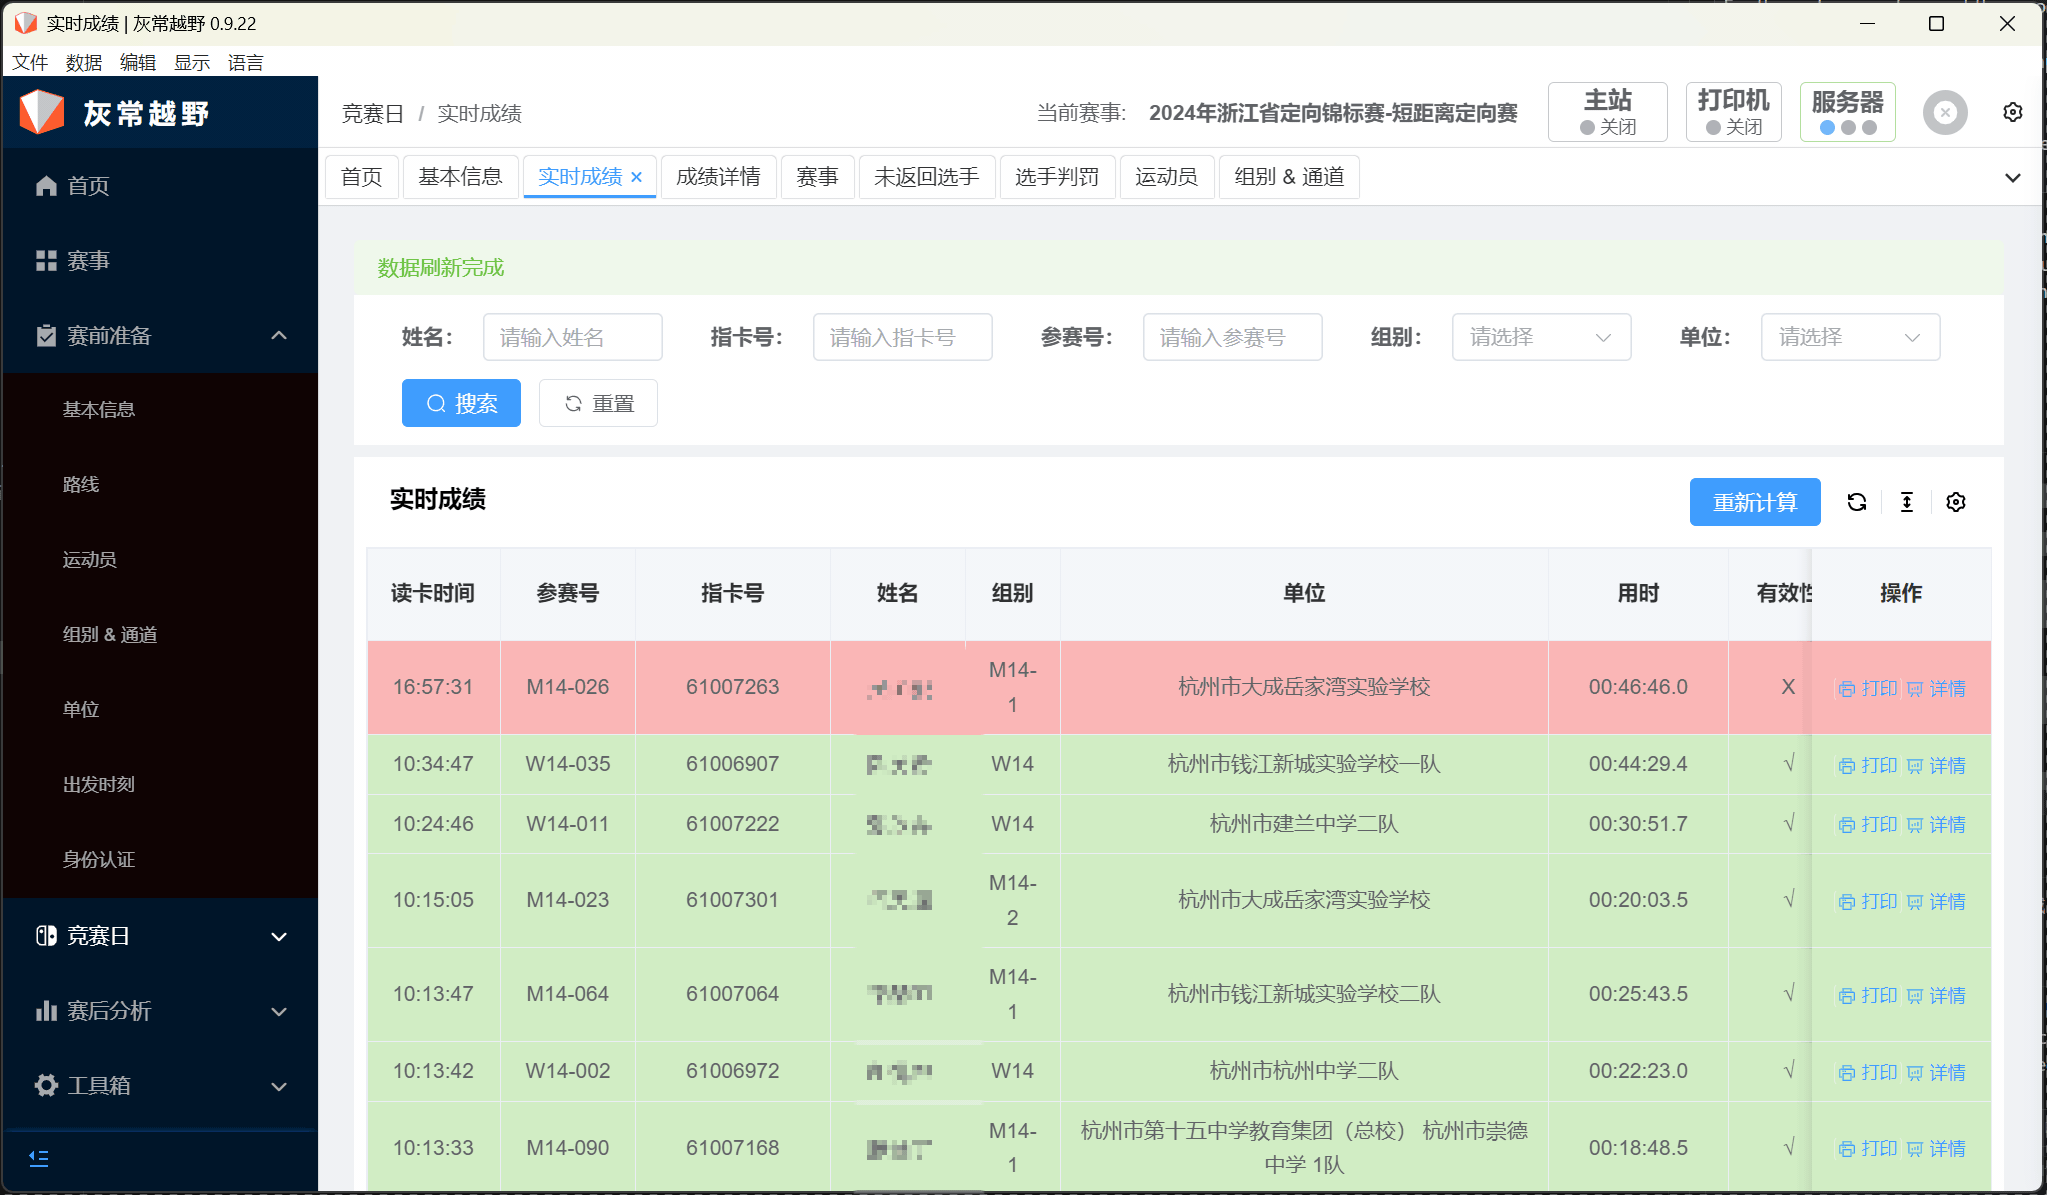Expand the 赛后分析 sidebar section
This screenshot has width=2047, height=1195.
click(x=160, y=1010)
